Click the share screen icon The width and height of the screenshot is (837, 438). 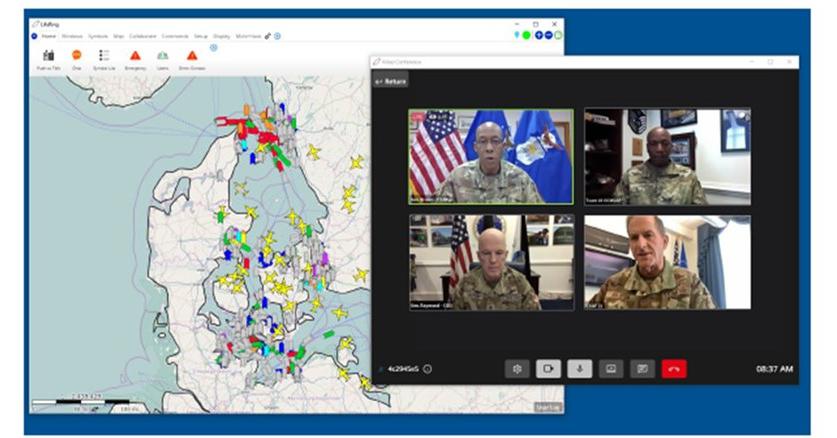pyautogui.click(x=611, y=369)
